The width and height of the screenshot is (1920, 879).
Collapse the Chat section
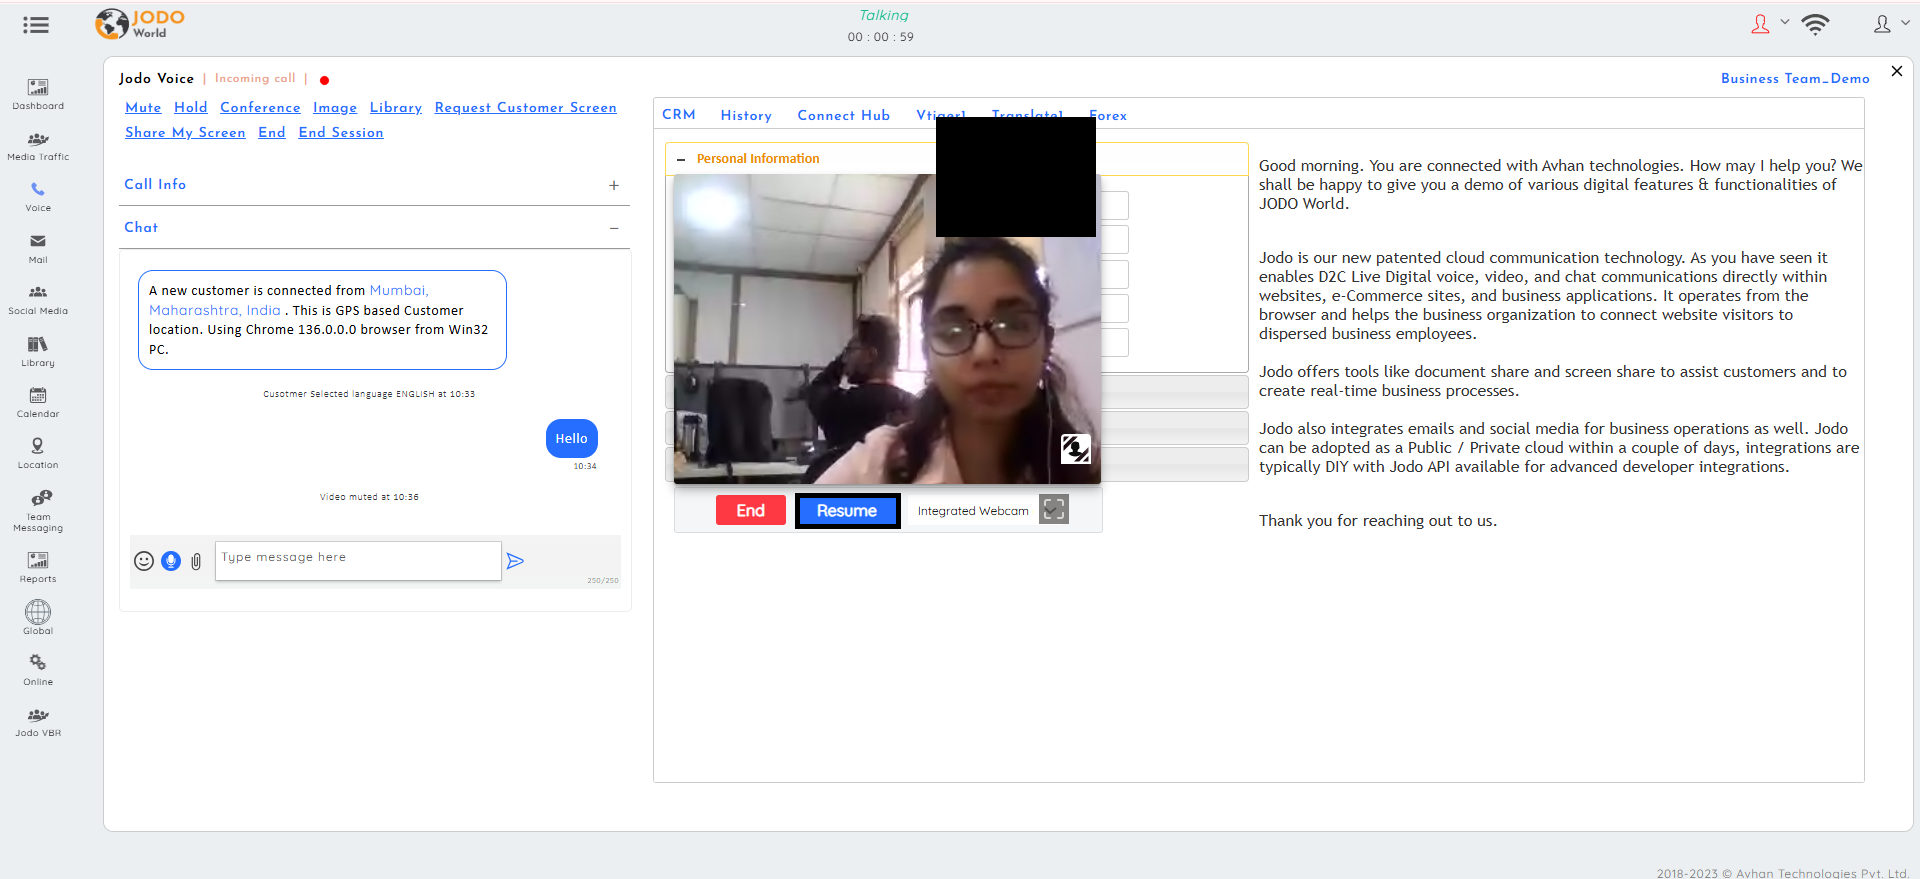tap(614, 228)
